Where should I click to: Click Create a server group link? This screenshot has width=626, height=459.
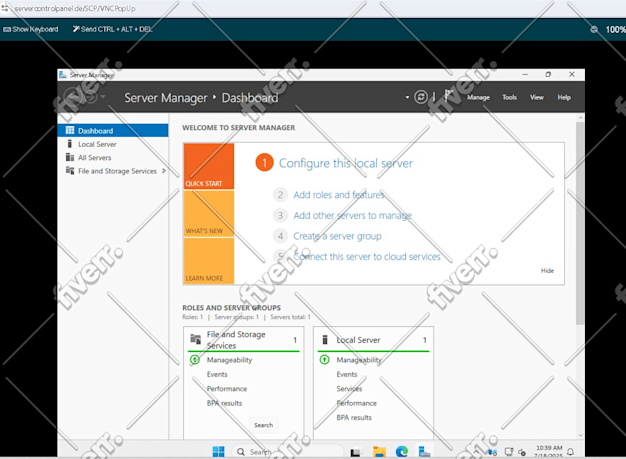point(337,236)
